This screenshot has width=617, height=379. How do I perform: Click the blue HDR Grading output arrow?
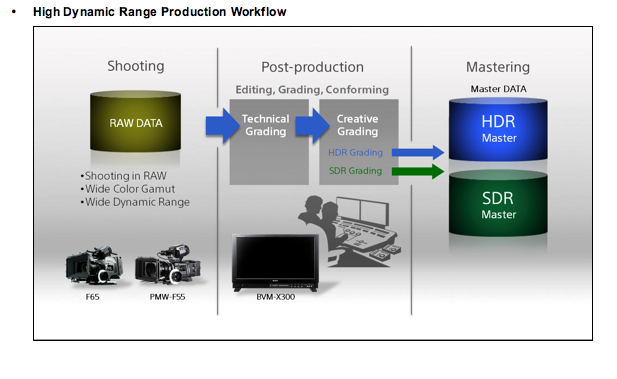pos(418,152)
